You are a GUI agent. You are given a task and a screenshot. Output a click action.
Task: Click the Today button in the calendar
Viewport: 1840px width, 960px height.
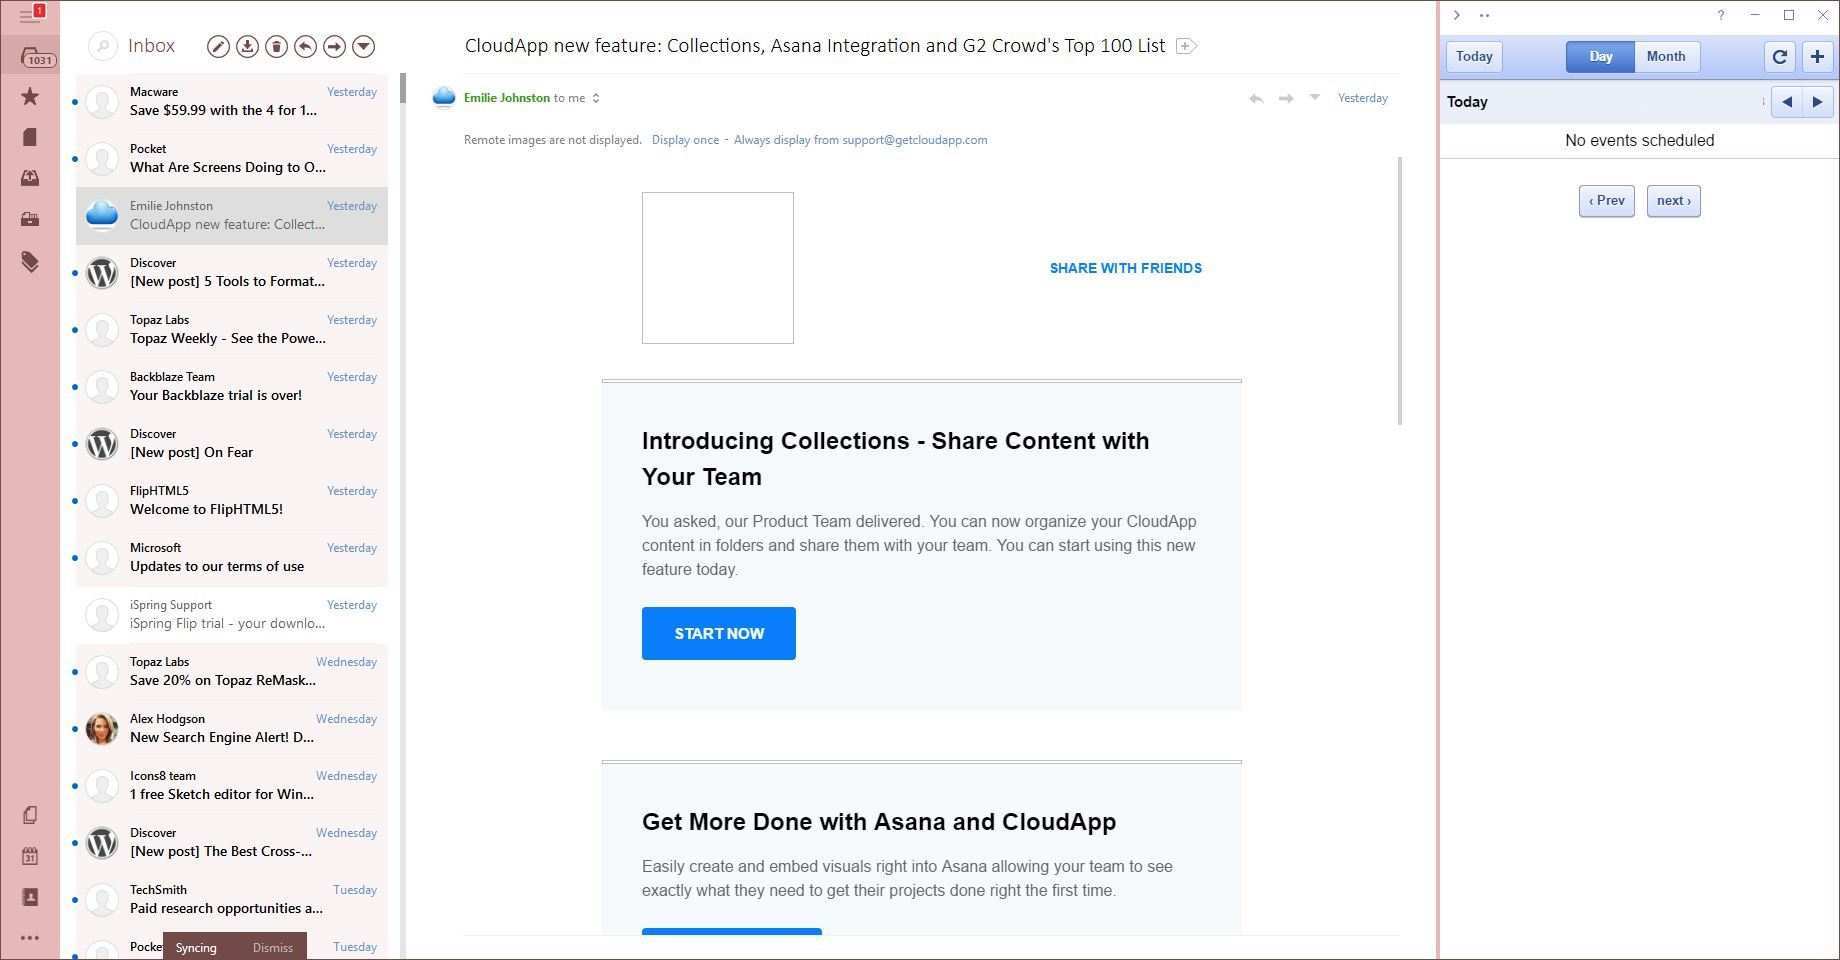pos(1474,56)
